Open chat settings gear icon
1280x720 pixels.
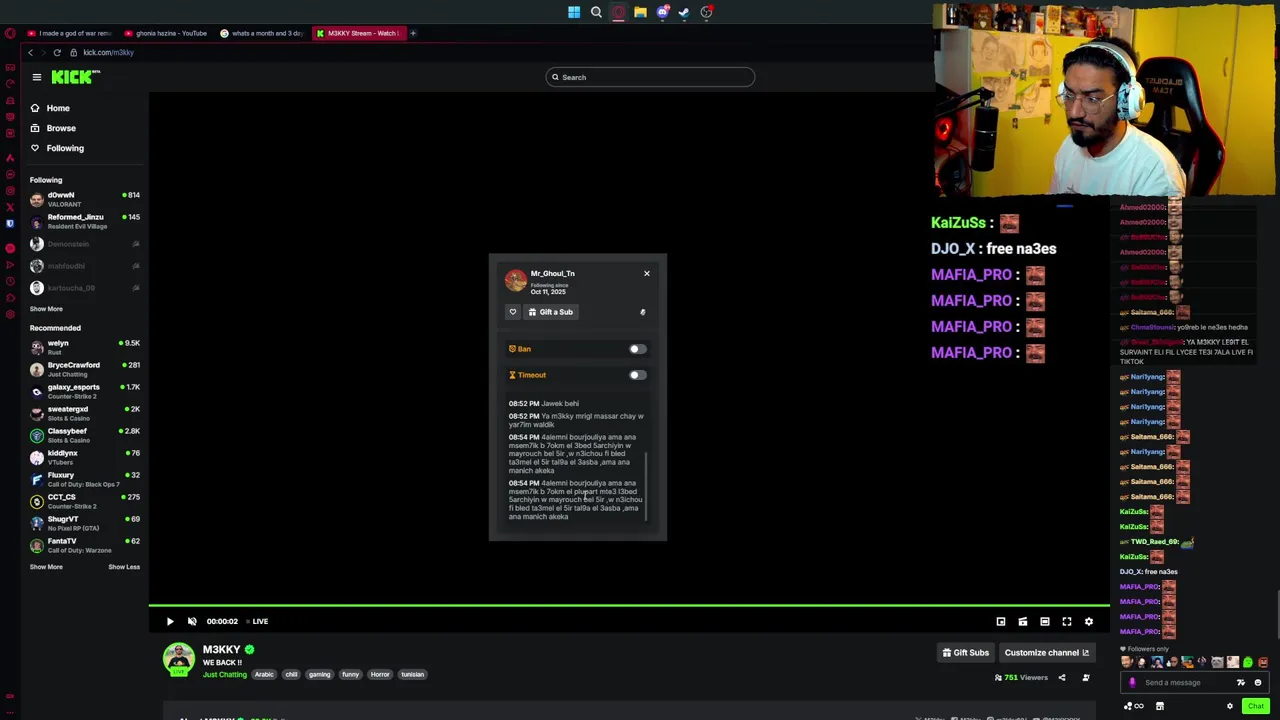point(1230,706)
